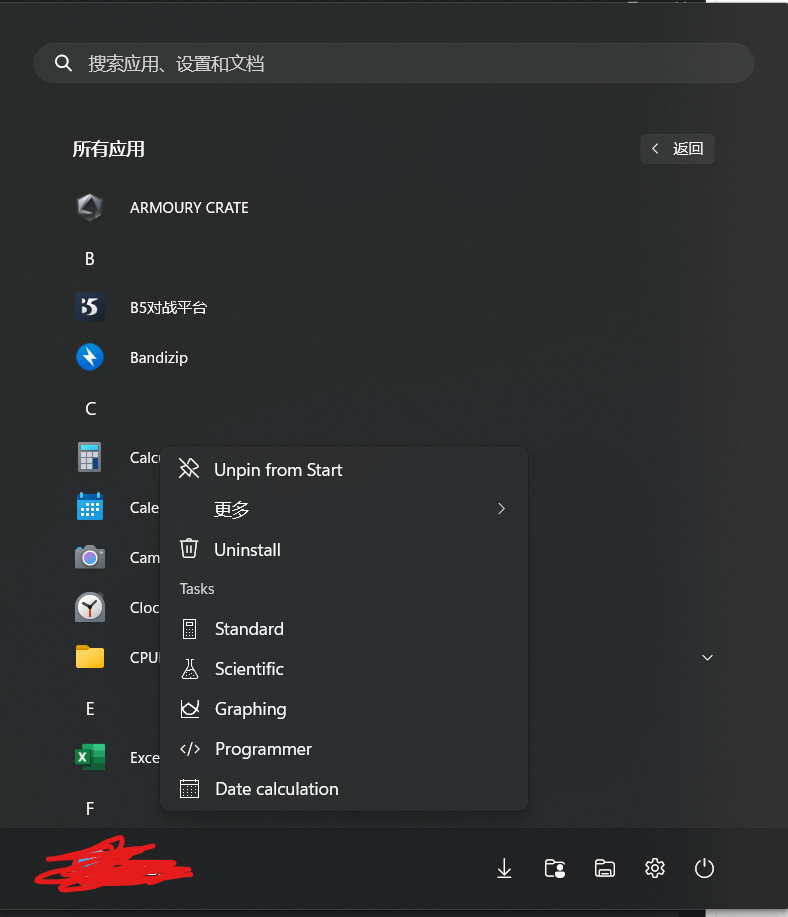This screenshot has width=788, height=917.
Task: Open the Excel app icon
Action: (90, 757)
